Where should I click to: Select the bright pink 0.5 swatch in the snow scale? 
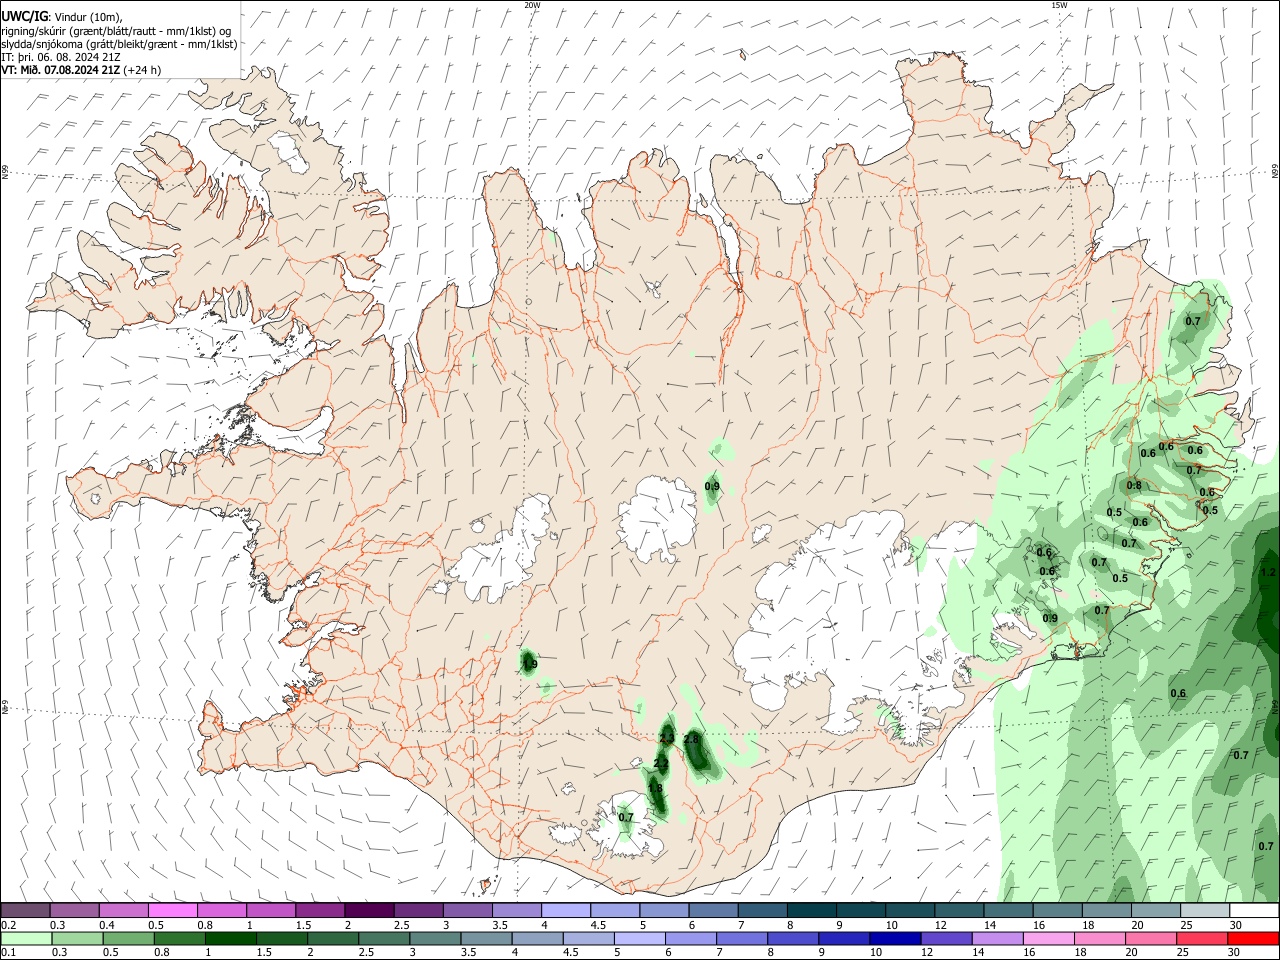[172, 910]
